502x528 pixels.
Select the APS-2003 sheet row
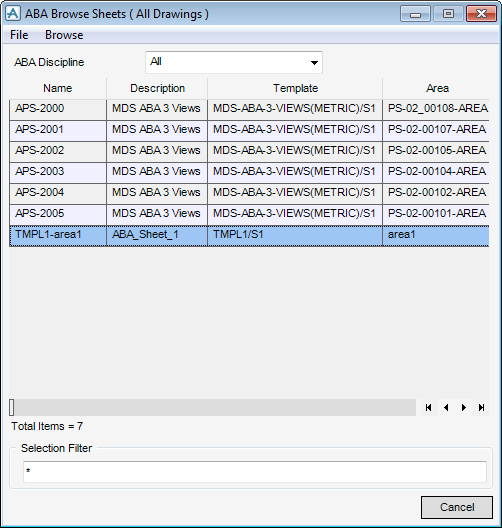(x=249, y=172)
